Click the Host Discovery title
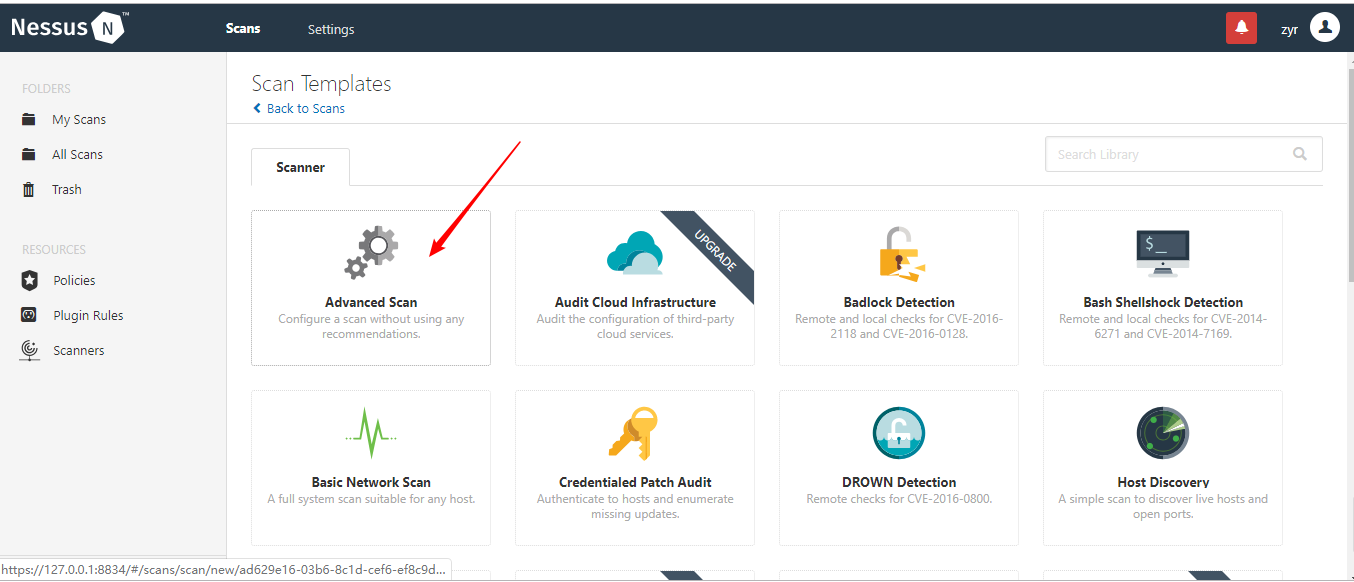 [1163, 482]
